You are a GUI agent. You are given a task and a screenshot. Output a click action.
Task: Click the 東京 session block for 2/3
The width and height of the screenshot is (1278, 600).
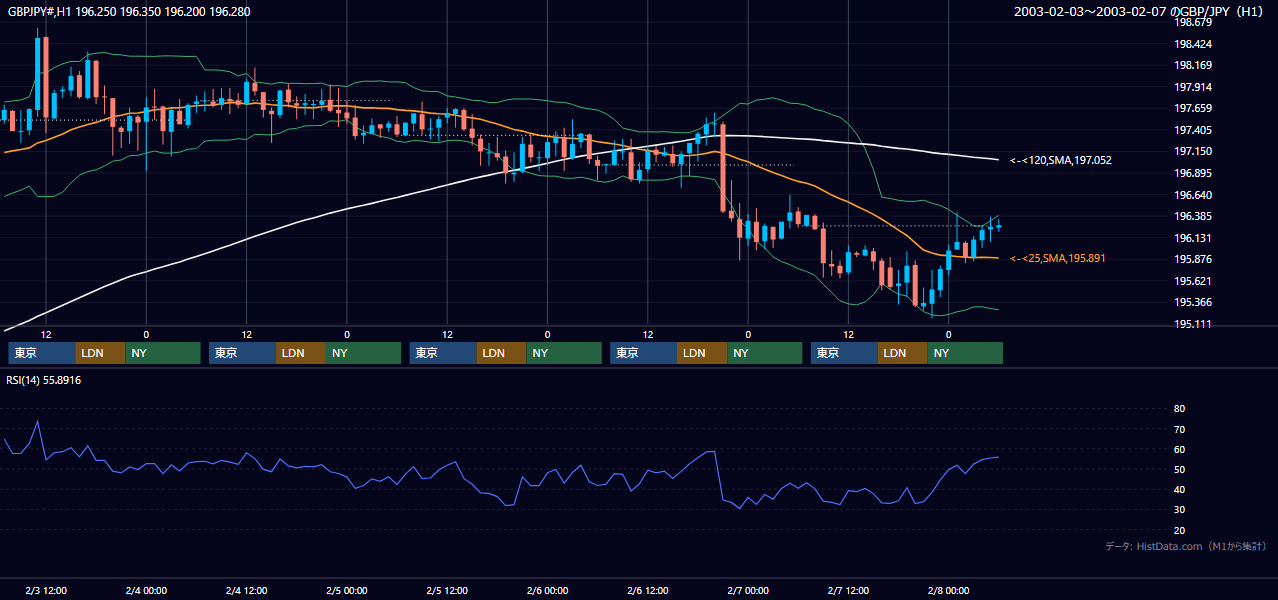[41, 353]
